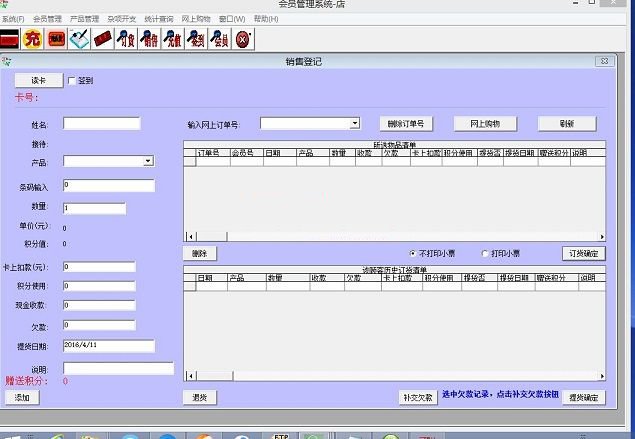This screenshot has width=635, height=439.
Task: Open the 统计查询 menu
Action: pos(160,19)
